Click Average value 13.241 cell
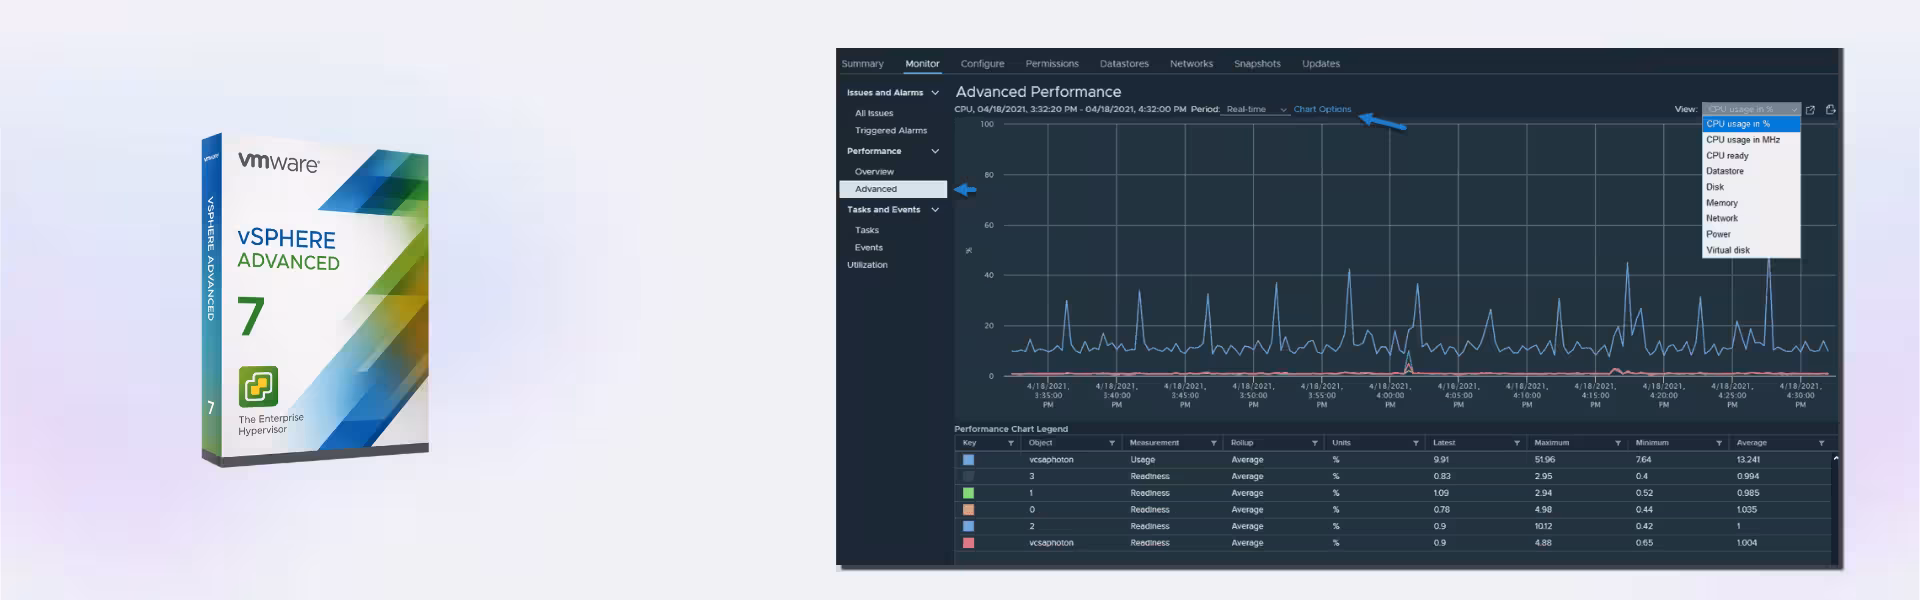The height and width of the screenshot is (600, 1920). tap(1748, 460)
